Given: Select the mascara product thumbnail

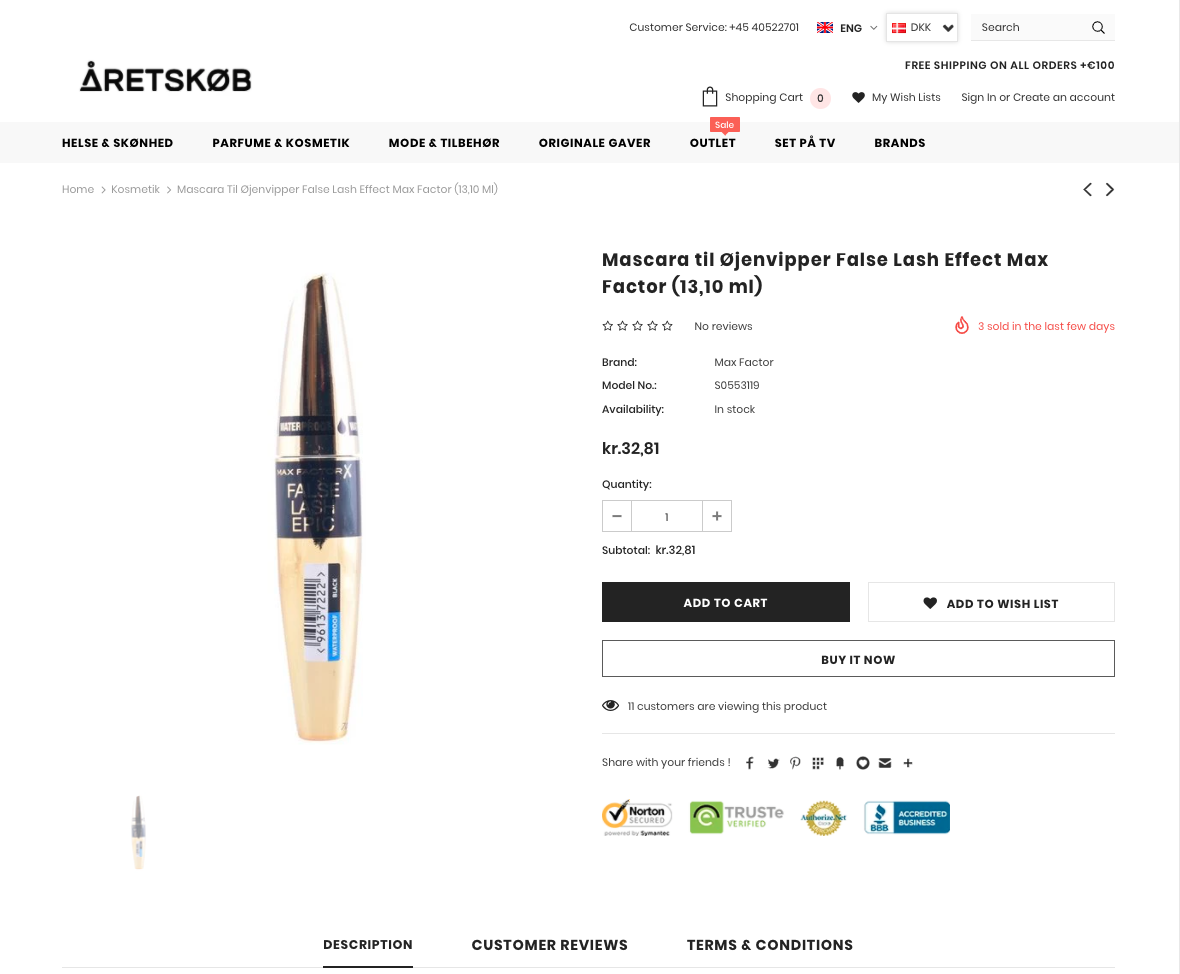Looking at the screenshot, I should tap(138, 832).
